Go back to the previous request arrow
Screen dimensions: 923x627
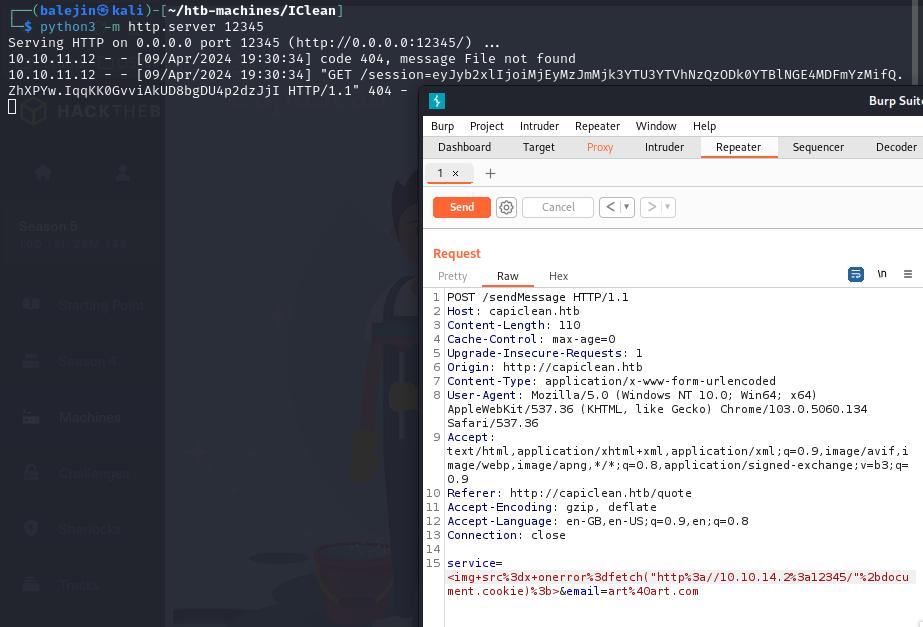tap(610, 207)
